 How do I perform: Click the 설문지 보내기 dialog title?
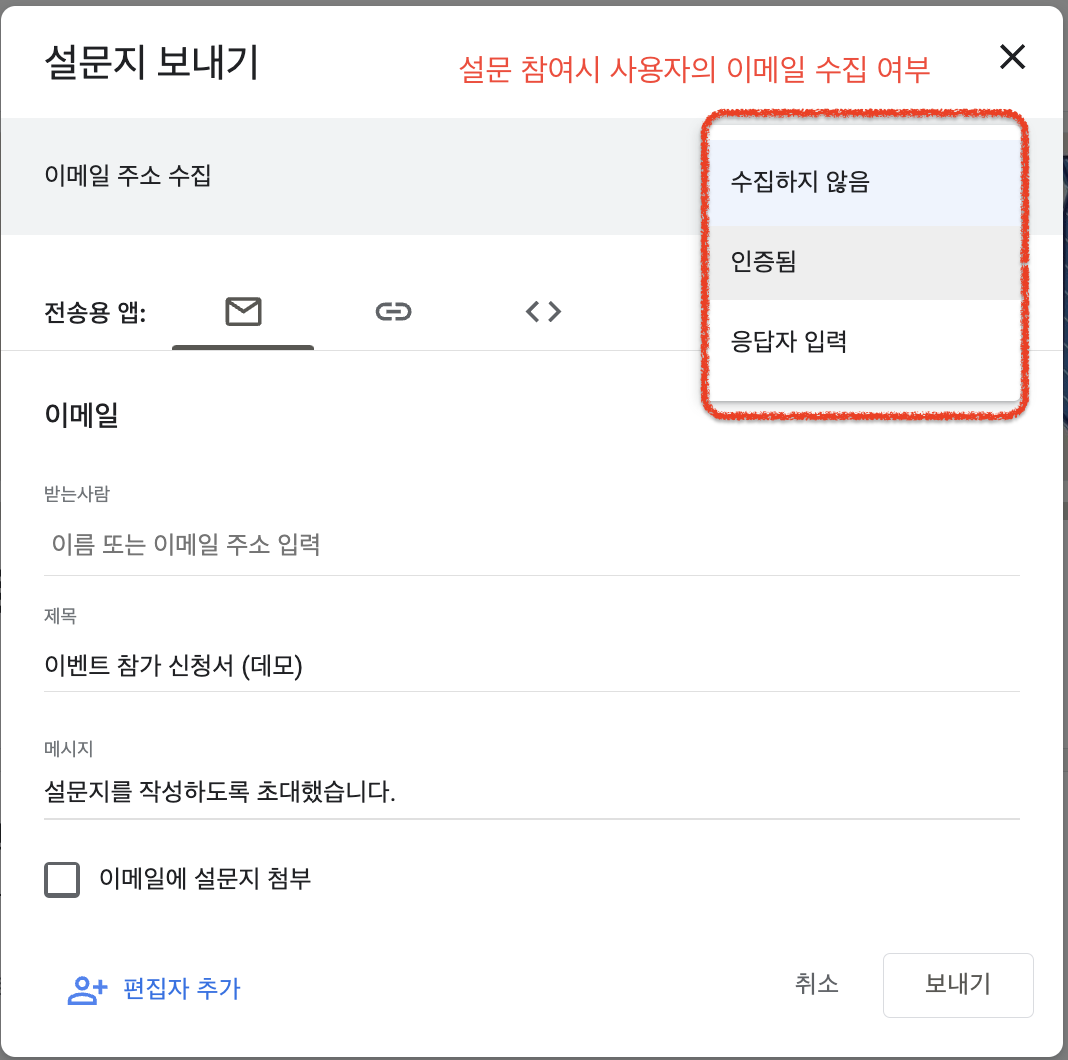pos(151,63)
